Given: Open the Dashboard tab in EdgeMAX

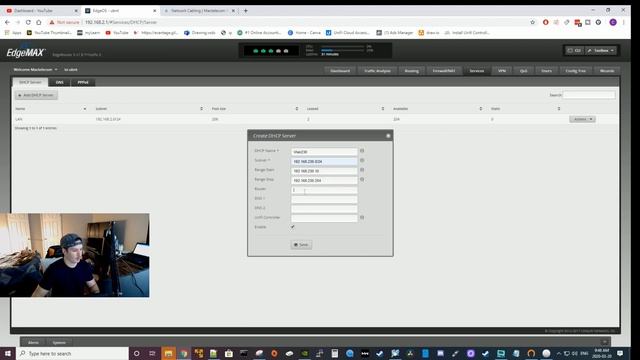Looking at the screenshot, I should (340, 71).
